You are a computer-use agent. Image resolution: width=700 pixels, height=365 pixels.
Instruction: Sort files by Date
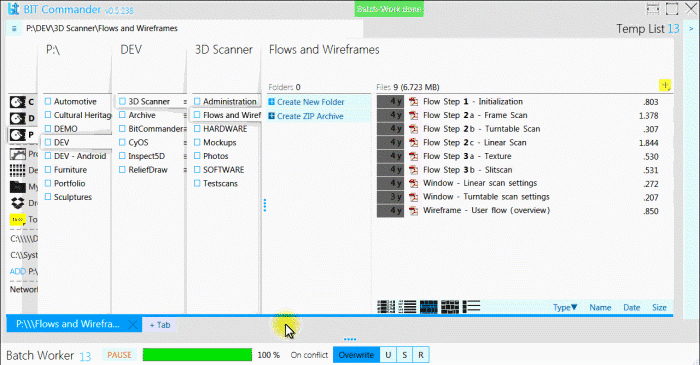[632, 307]
